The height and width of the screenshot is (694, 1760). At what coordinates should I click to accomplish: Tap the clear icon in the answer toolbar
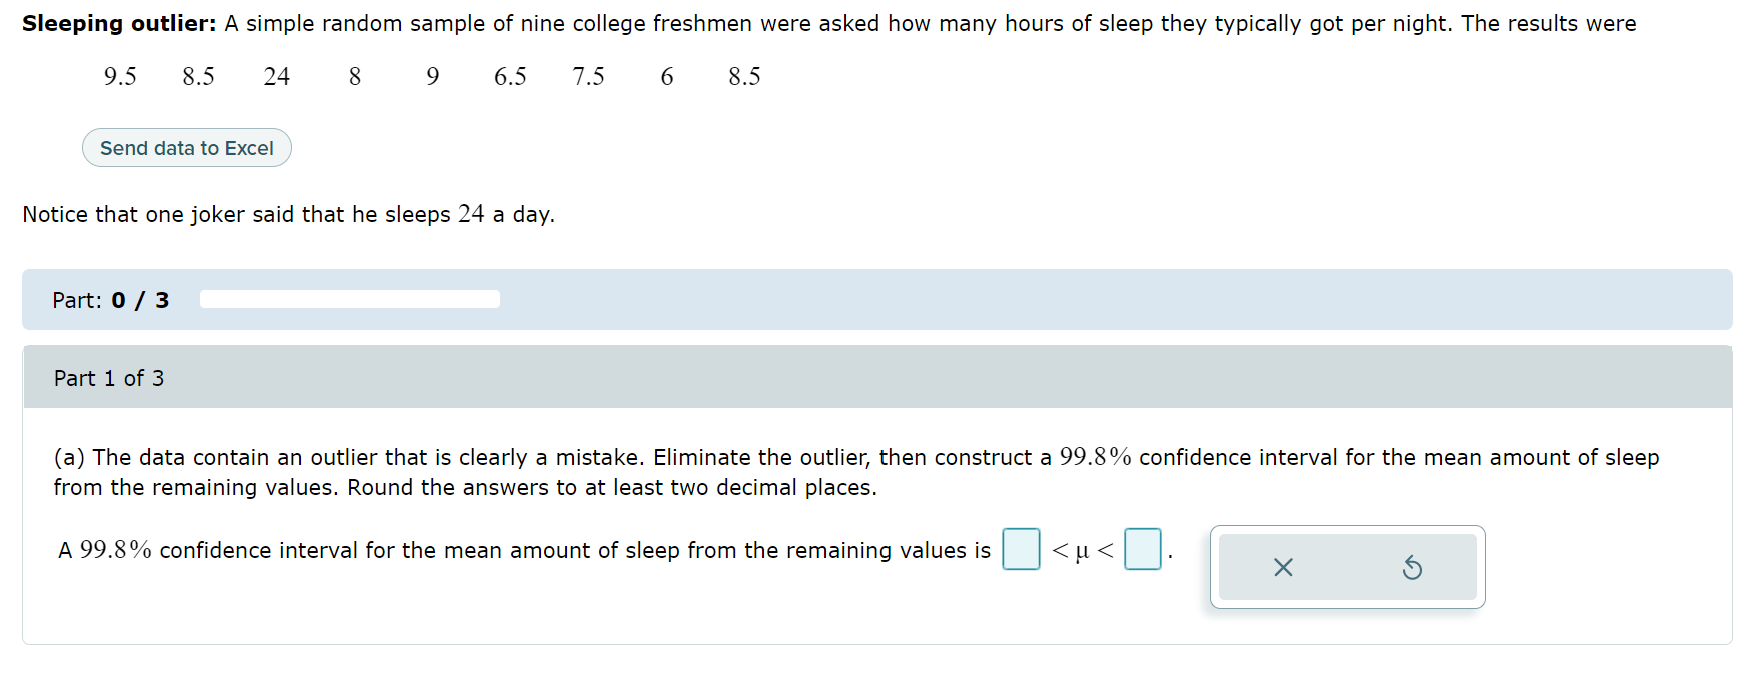coord(1283,567)
